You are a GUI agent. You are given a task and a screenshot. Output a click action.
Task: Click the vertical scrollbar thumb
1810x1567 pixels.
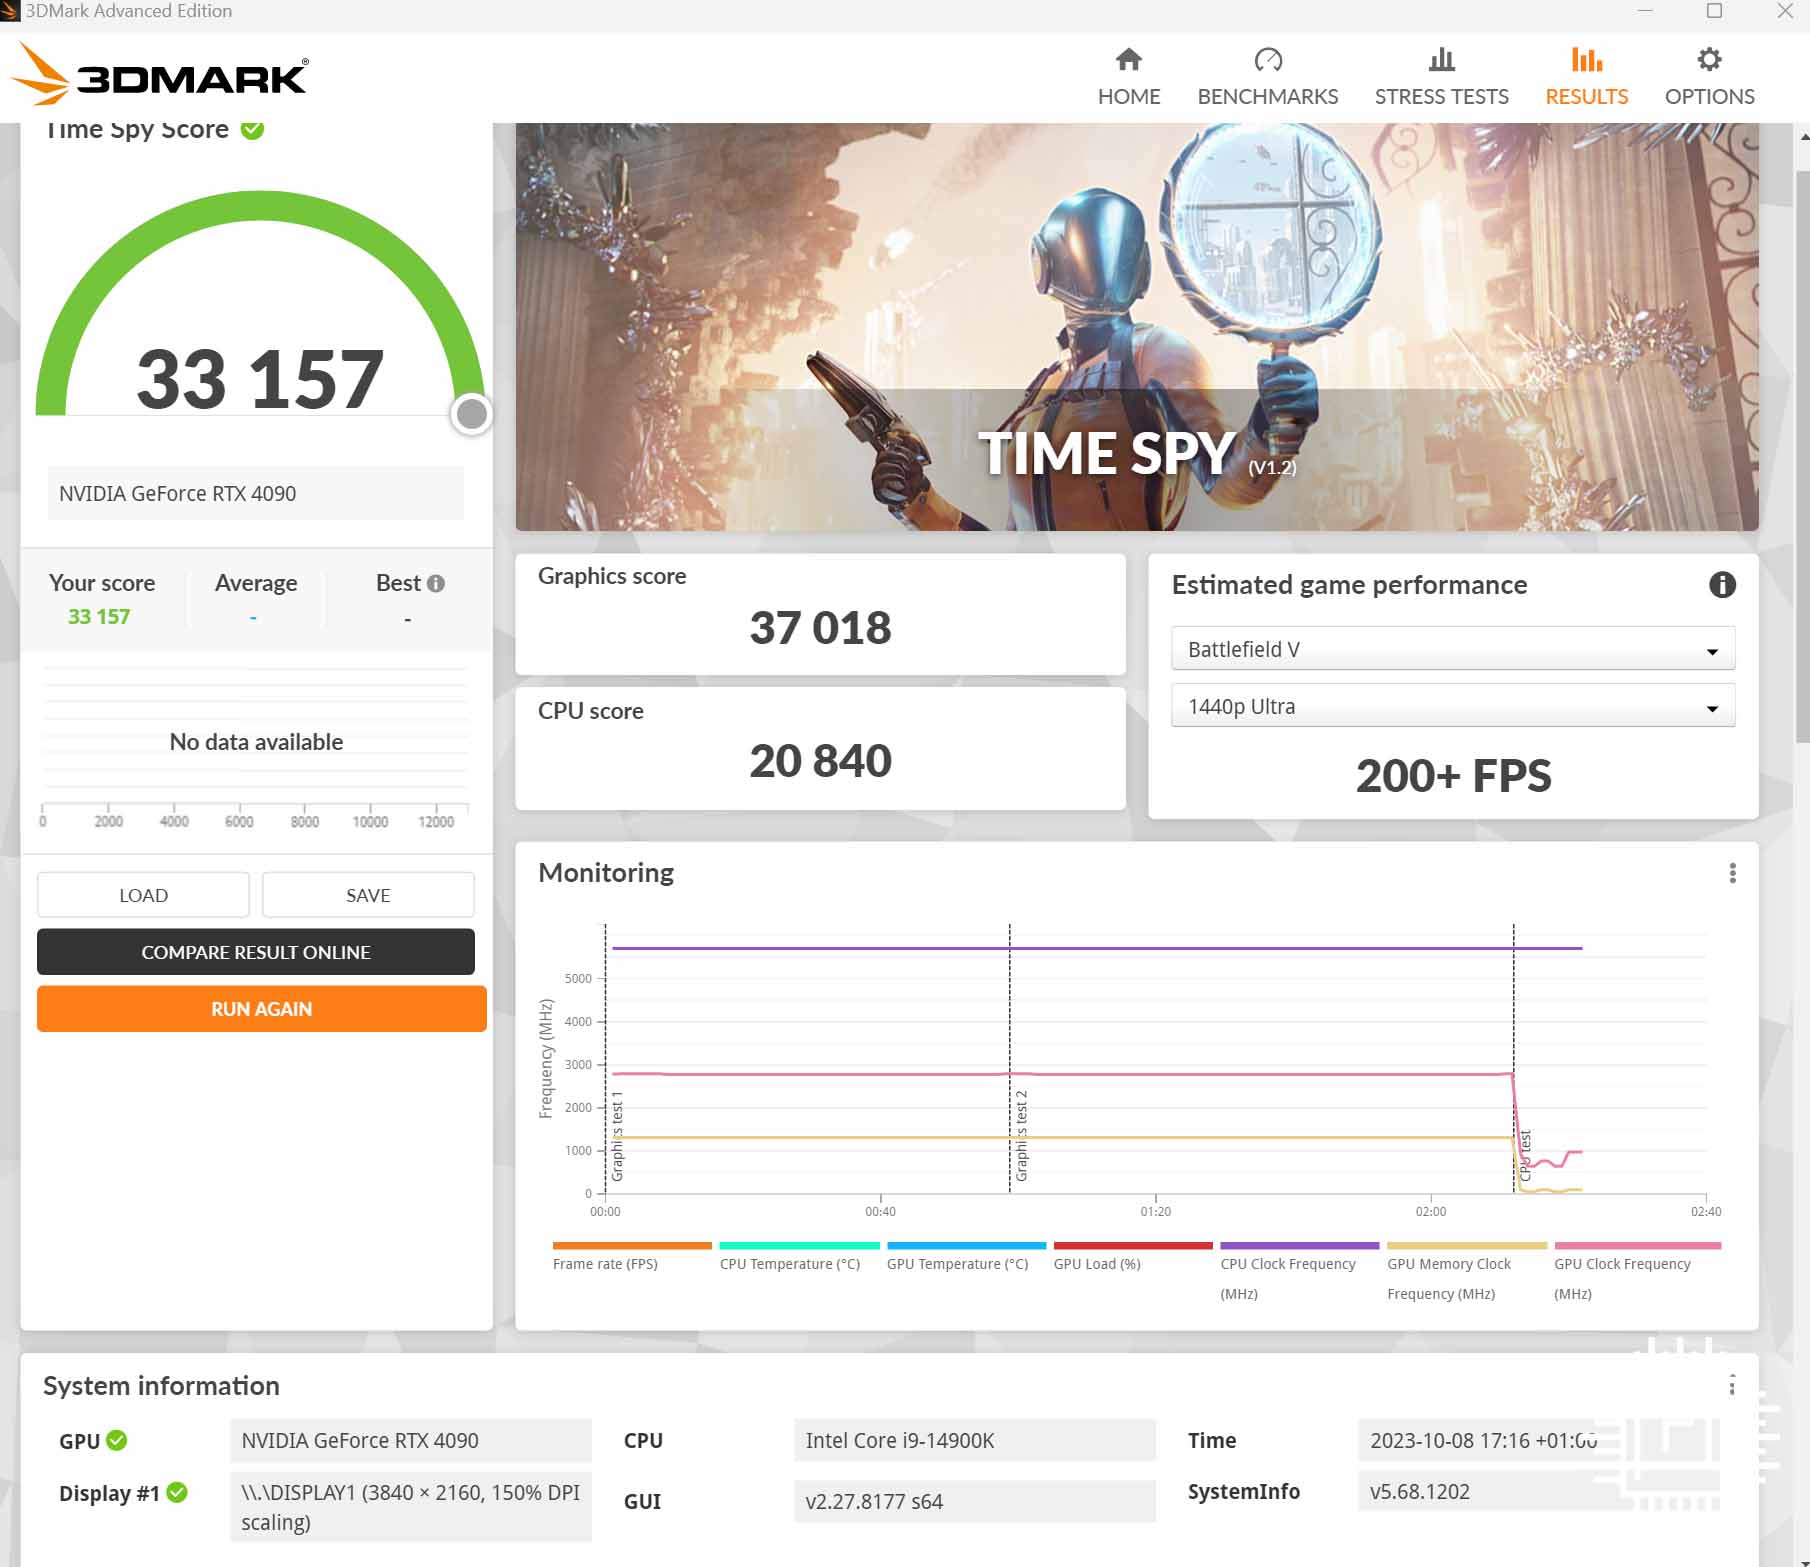(x=1803, y=456)
